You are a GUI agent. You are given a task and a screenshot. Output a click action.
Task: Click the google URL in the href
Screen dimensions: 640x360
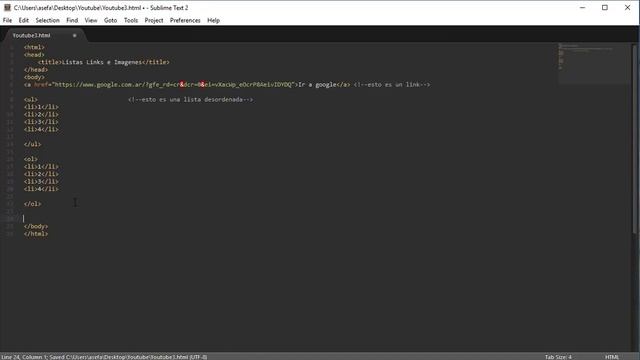(x=173, y=84)
